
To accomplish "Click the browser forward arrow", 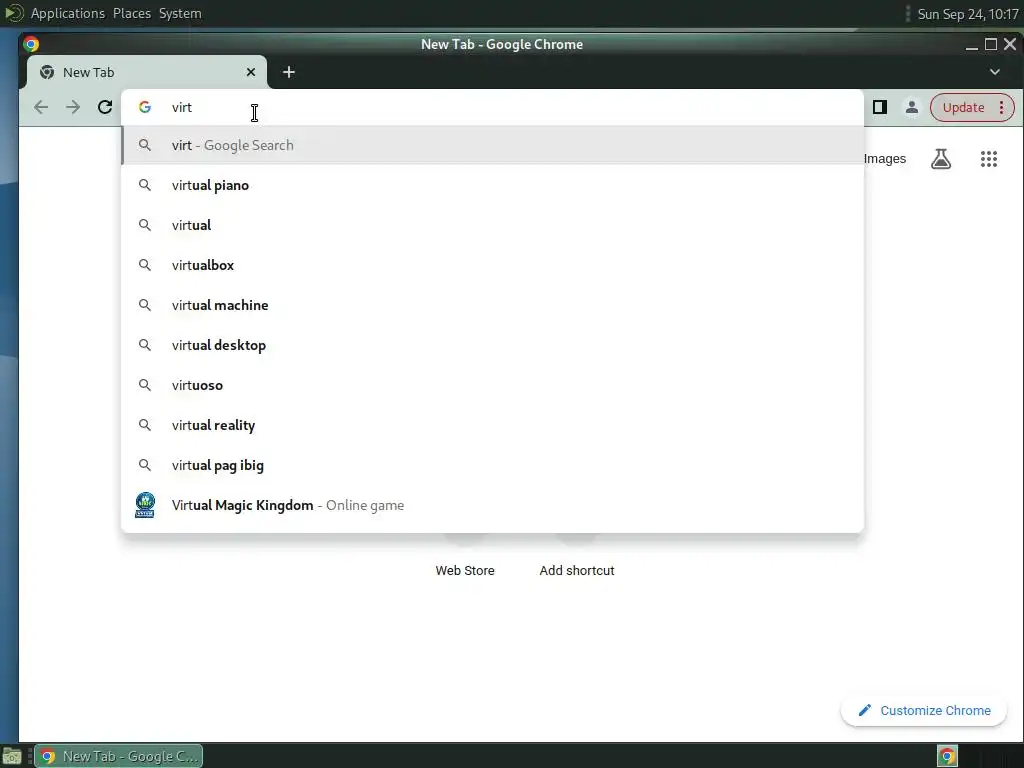I will [72, 107].
